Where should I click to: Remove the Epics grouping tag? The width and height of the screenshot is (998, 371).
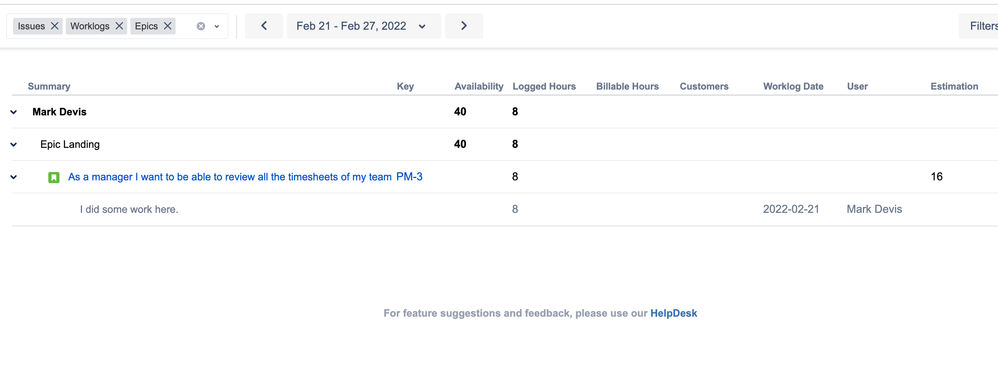tap(168, 26)
